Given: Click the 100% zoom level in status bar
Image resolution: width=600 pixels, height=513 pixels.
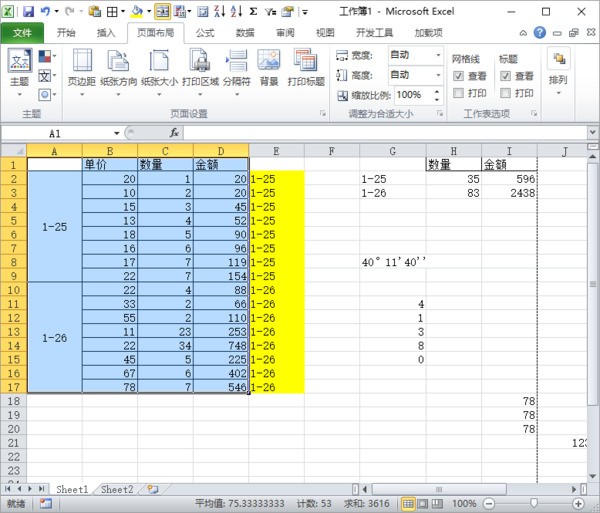Looking at the screenshot, I should [464, 503].
